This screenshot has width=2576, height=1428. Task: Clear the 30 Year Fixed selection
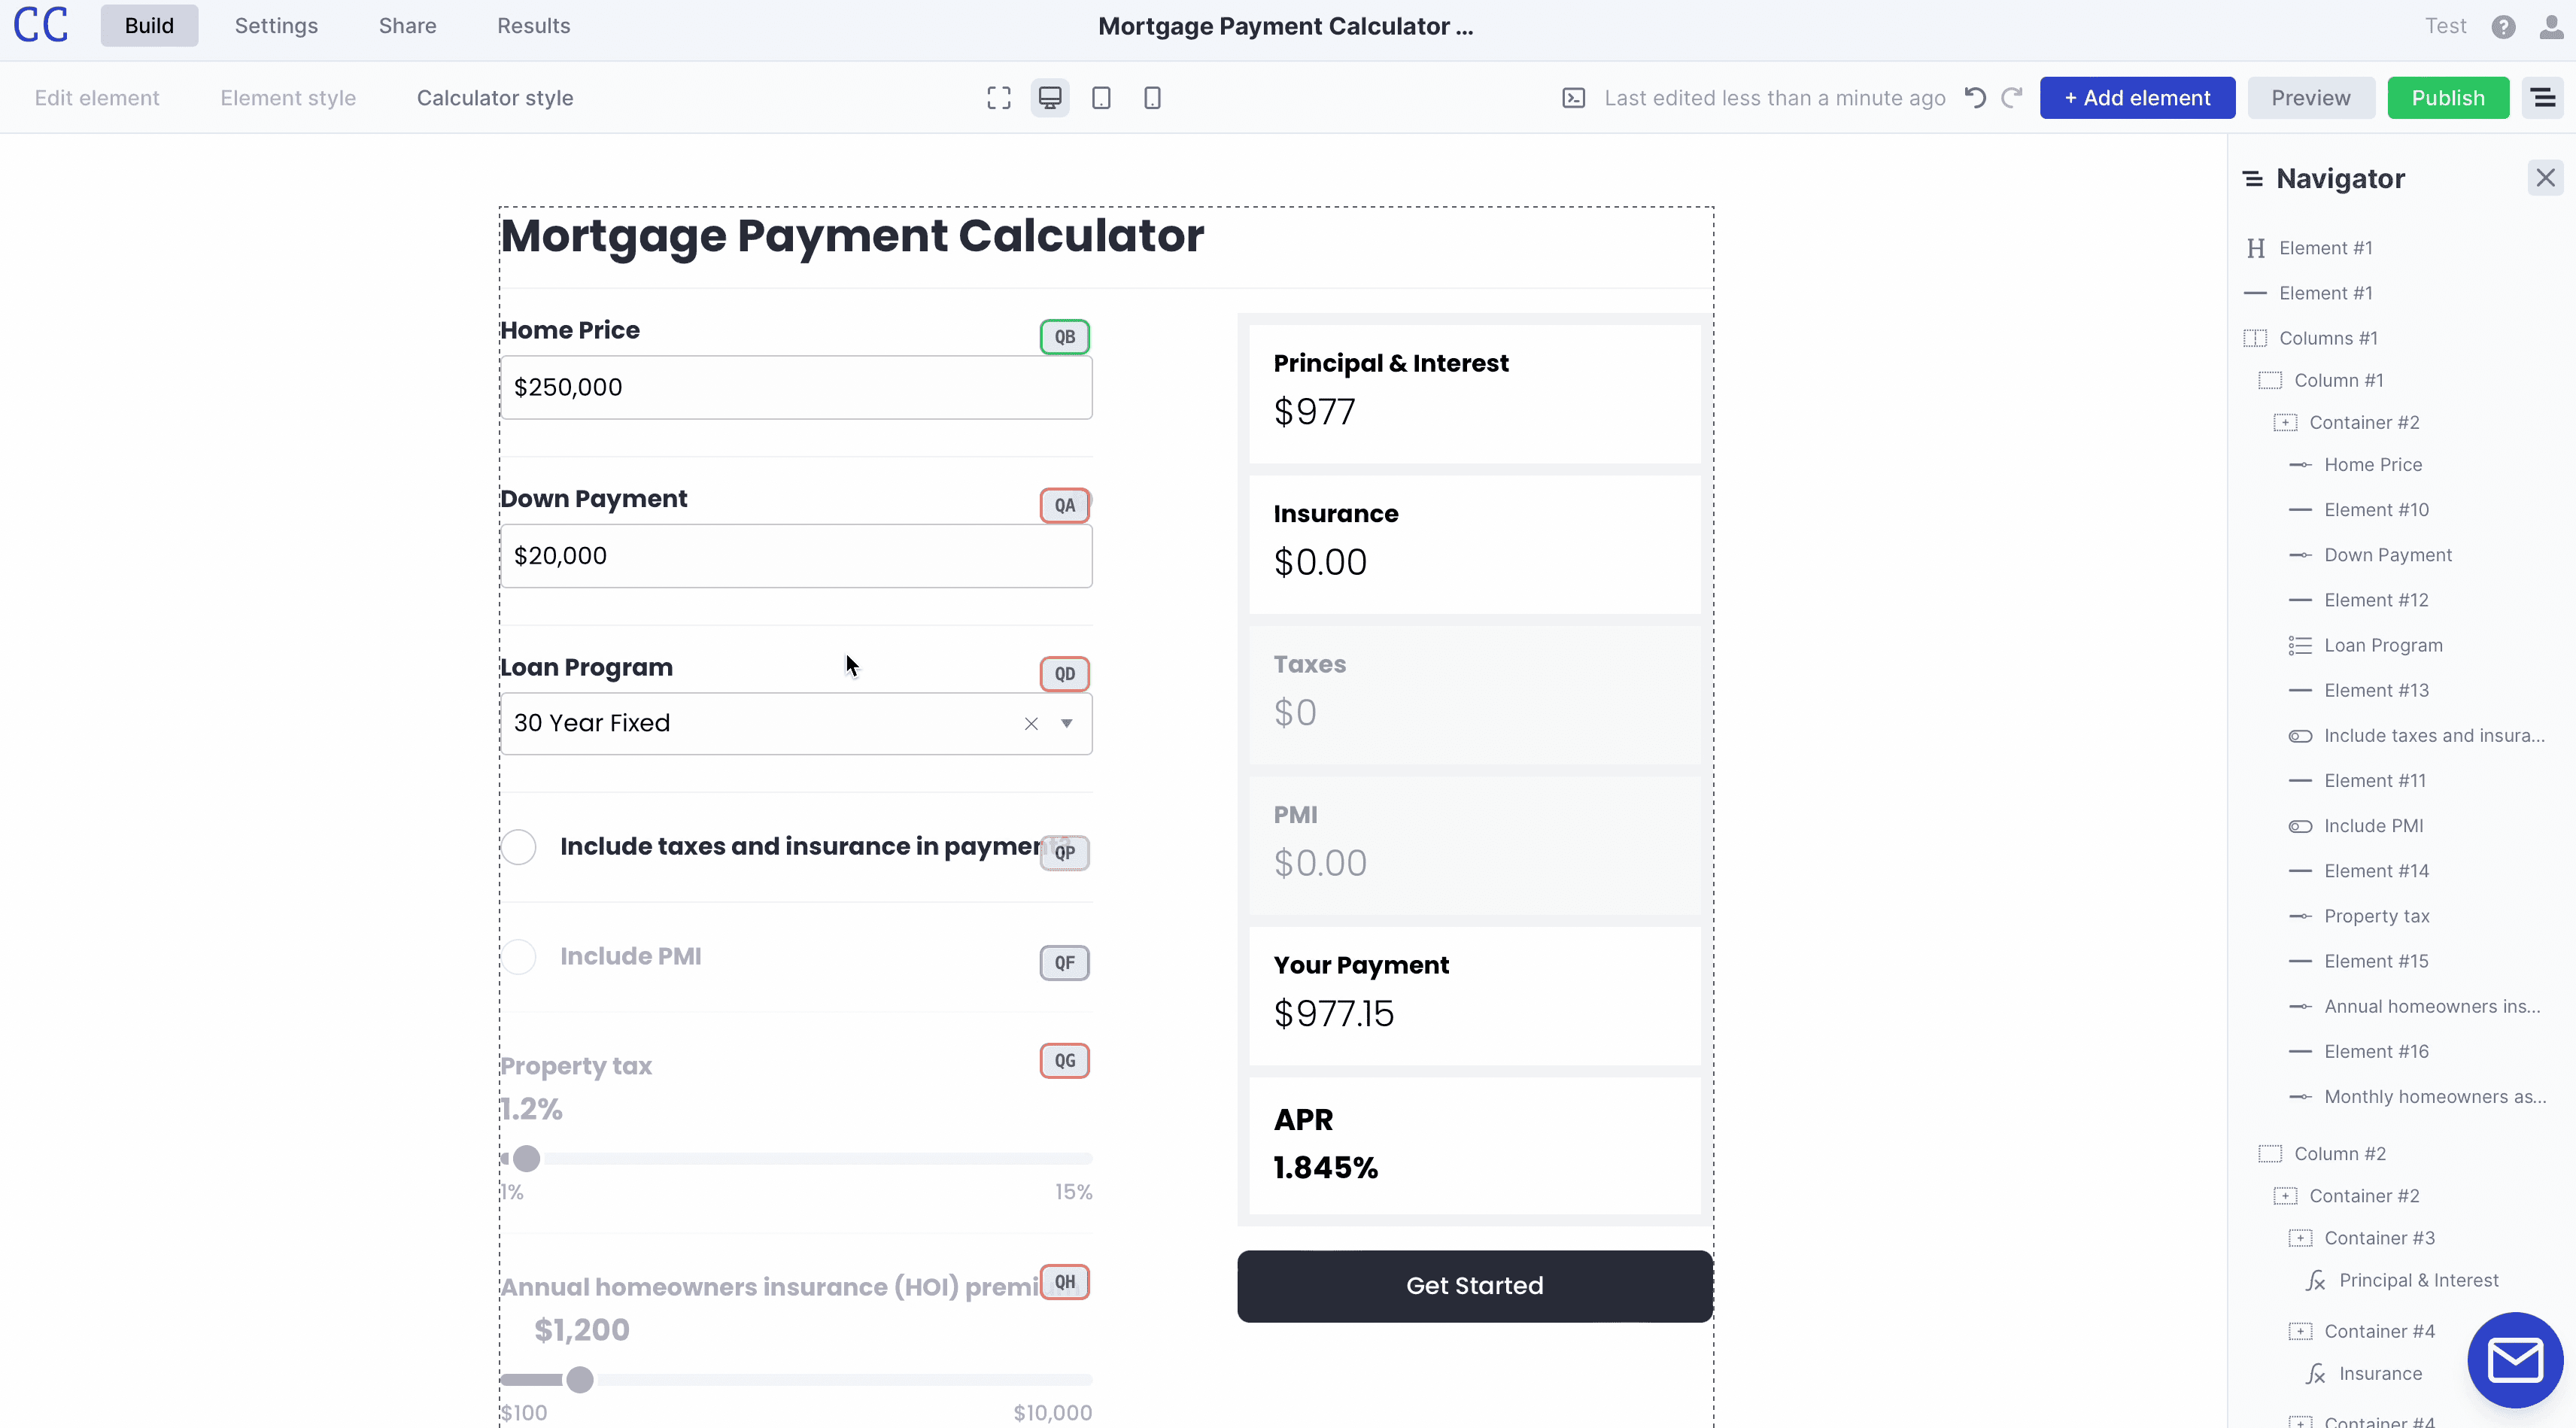pyautogui.click(x=1031, y=723)
